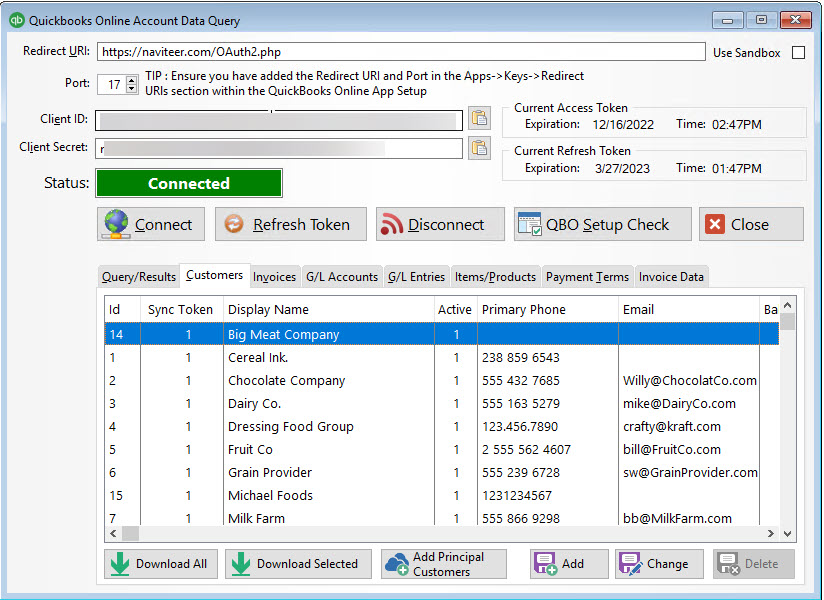Viewport: 824px width, 600px height.
Task: Click the customer list's down scroll arrow
Action: (787, 534)
